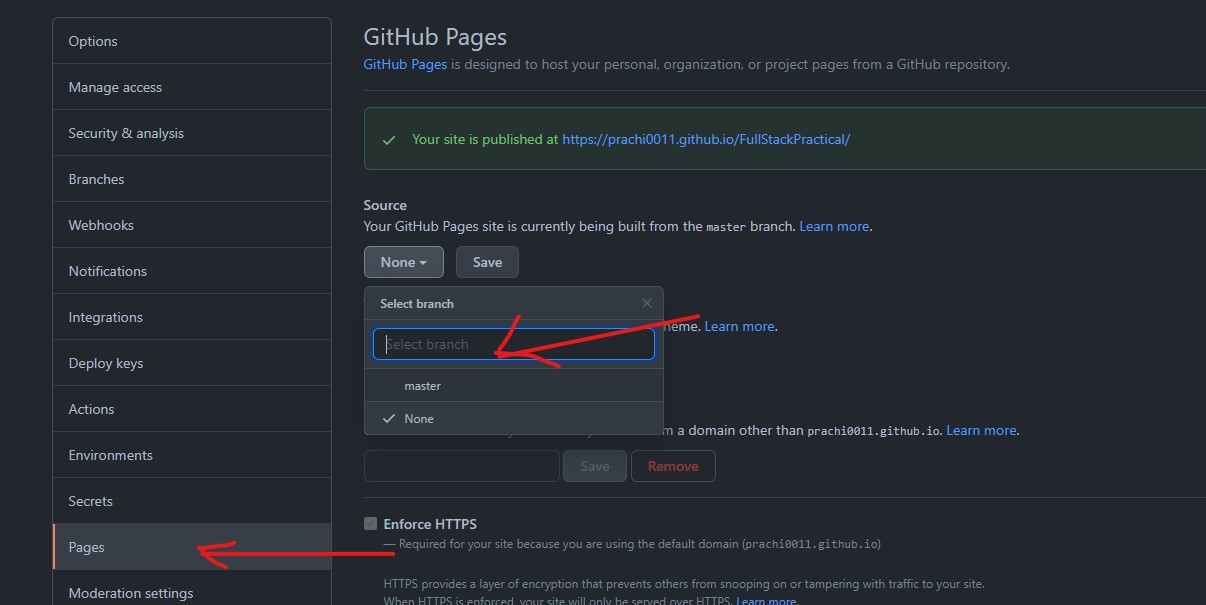
Task: Open Actions settings
Action: (192, 409)
